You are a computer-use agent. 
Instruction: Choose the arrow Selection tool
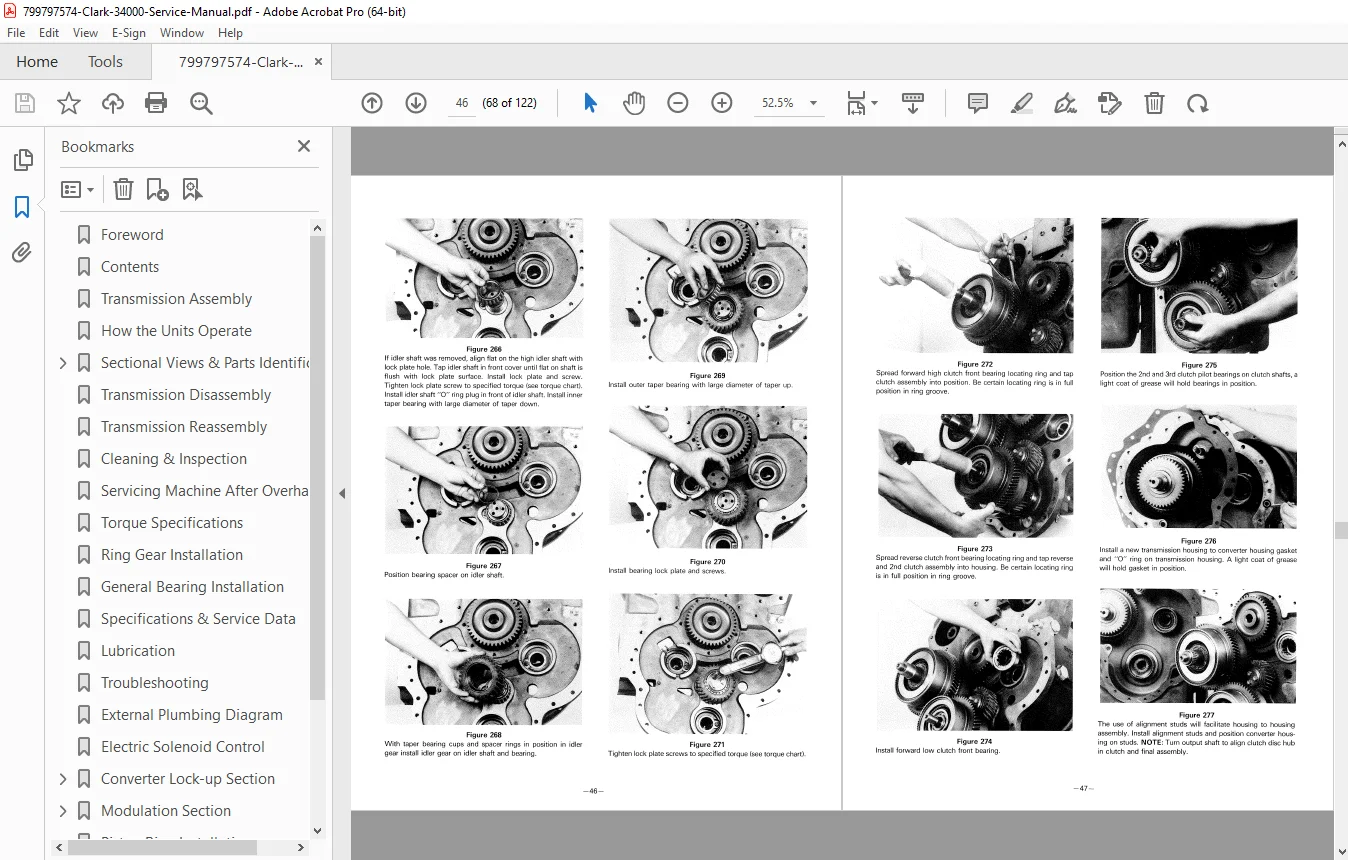(590, 103)
